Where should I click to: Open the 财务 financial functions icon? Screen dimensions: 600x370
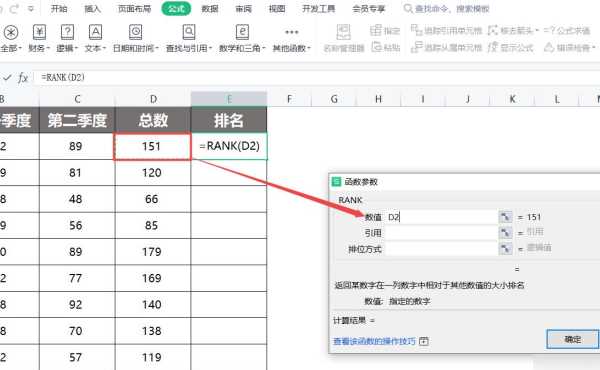tap(39, 32)
